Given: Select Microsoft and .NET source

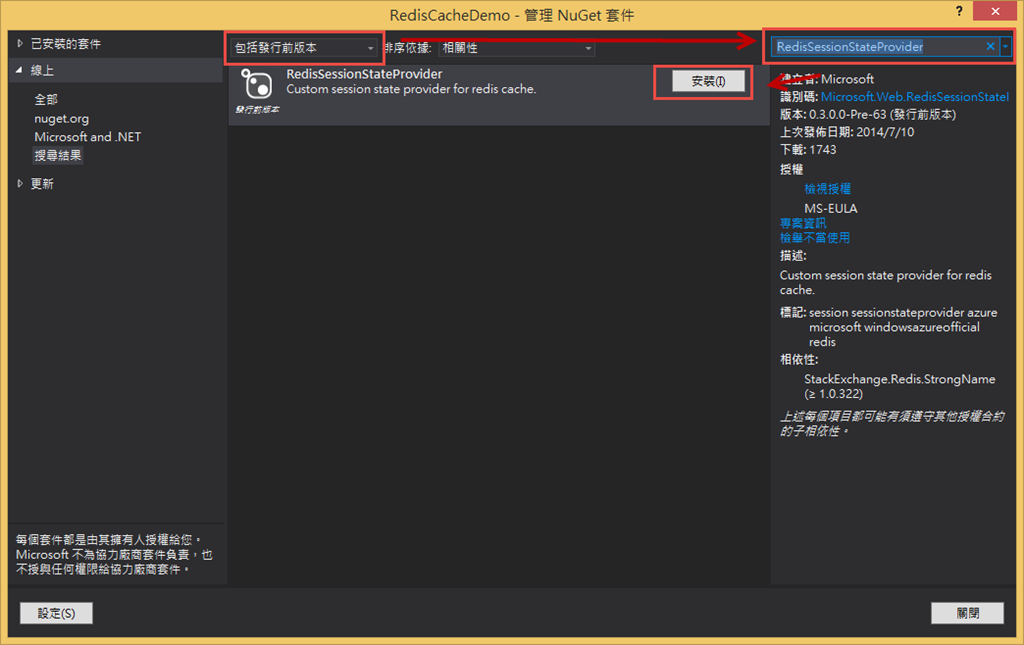Looking at the screenshot, I should tap(88, 136).
